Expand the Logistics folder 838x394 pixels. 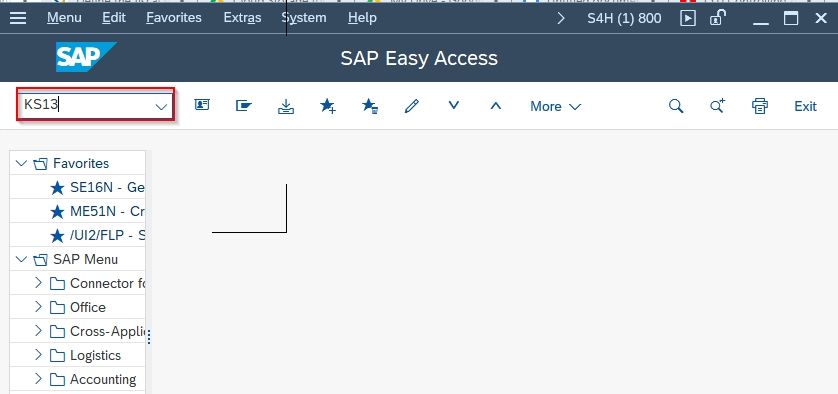(38, 354)
